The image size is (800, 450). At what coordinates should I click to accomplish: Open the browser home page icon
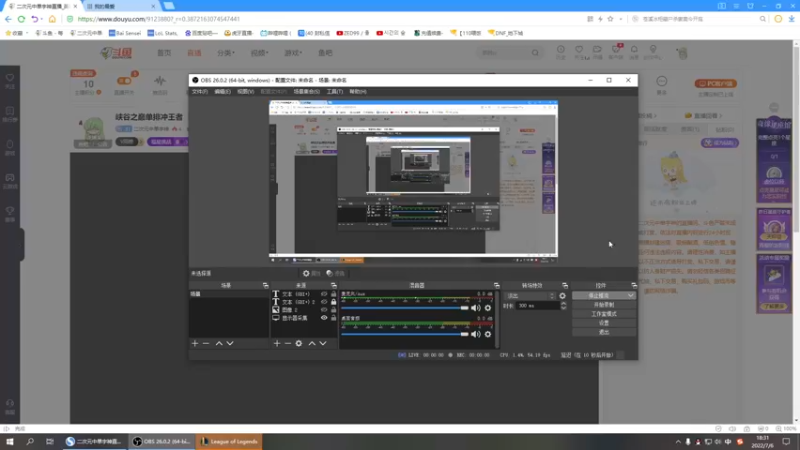pyautogui.click(x=52, y=19)
